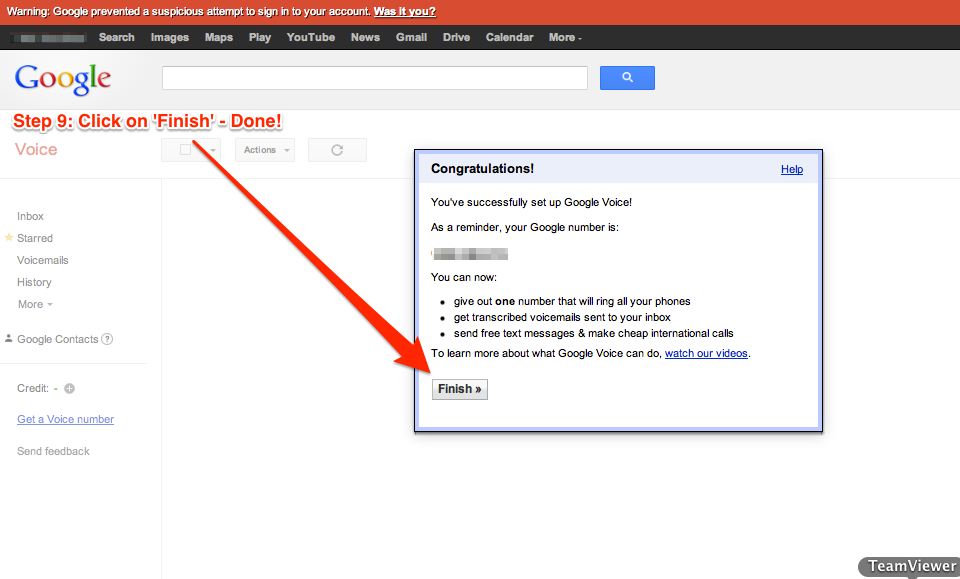Expand the More menu in the top bar
This screenshot has height=579, width=960.
[x=565, y=37]
